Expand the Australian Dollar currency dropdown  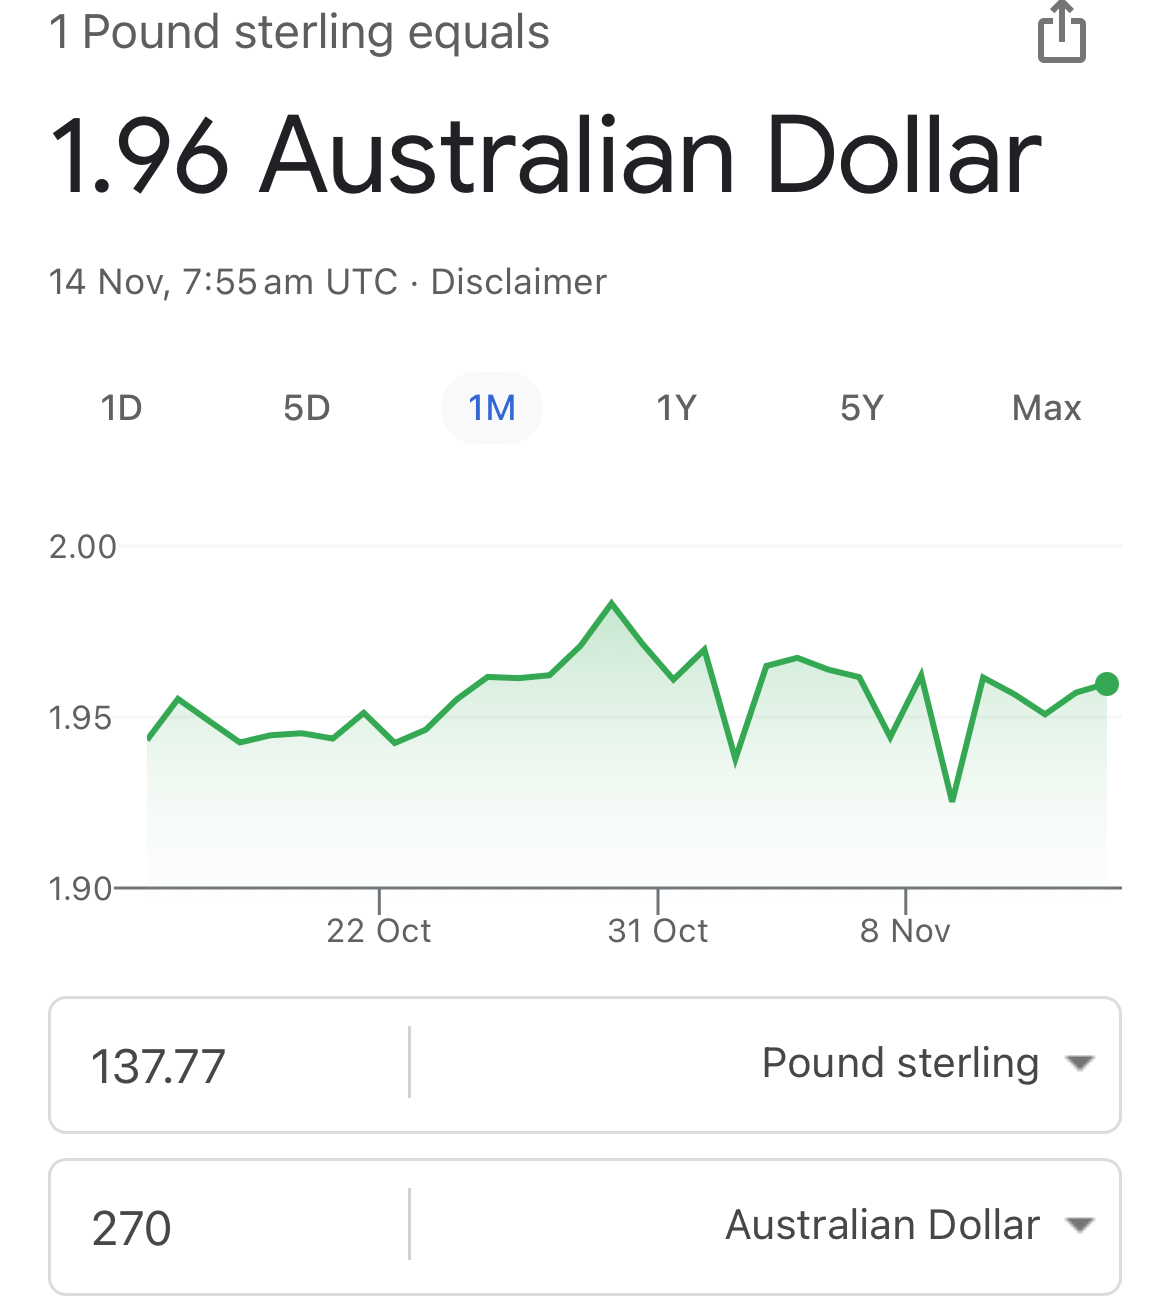tap(908, 1225)
